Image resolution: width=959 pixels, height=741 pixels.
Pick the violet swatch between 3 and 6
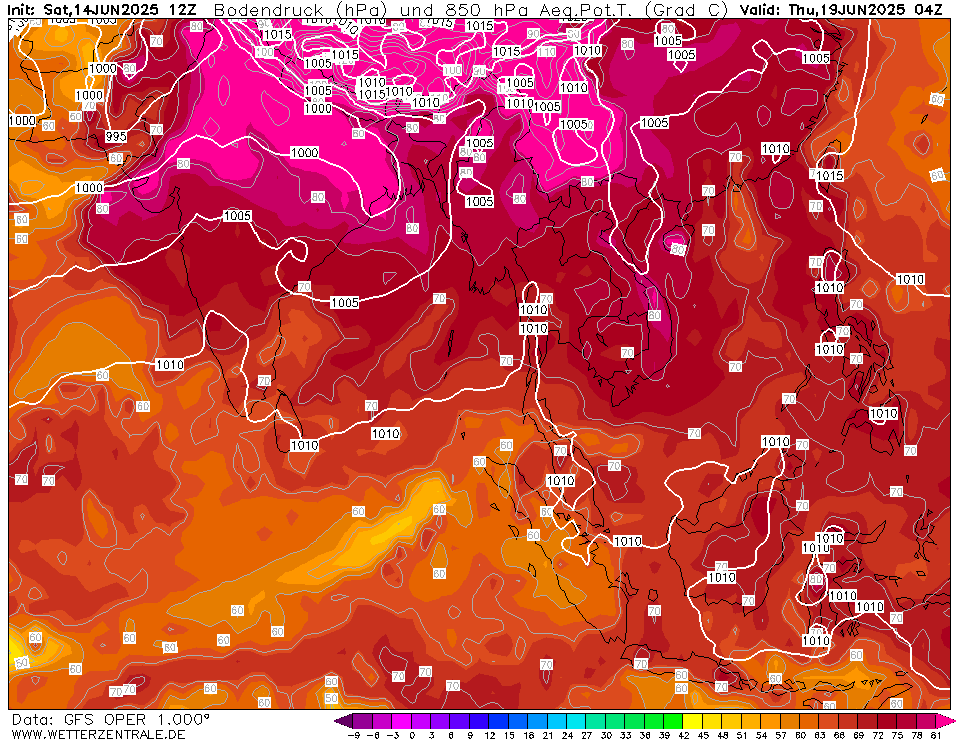point(441,720)
